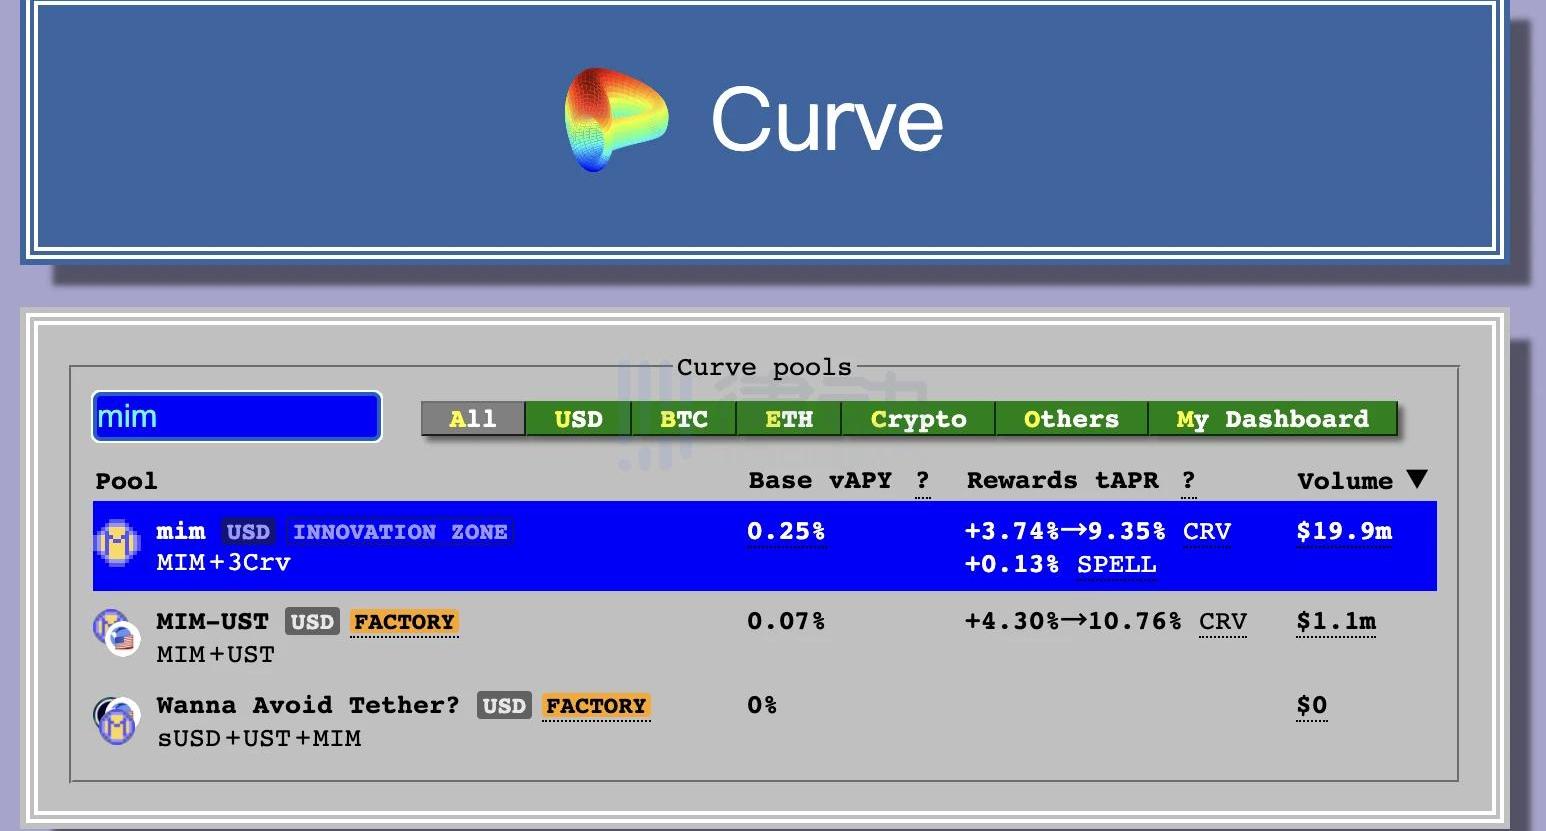Click the +0.13% SPELL reward percentage

(1011, 564)
